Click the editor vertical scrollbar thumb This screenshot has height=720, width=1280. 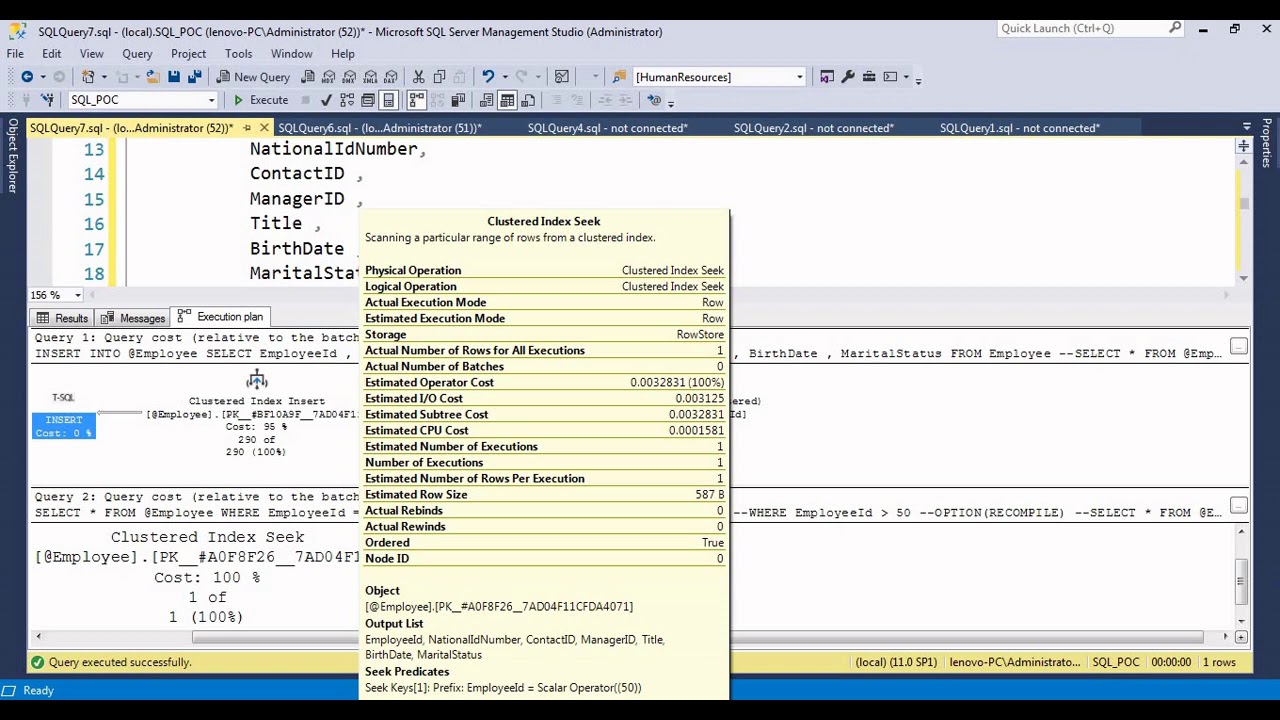point(1243,204)
